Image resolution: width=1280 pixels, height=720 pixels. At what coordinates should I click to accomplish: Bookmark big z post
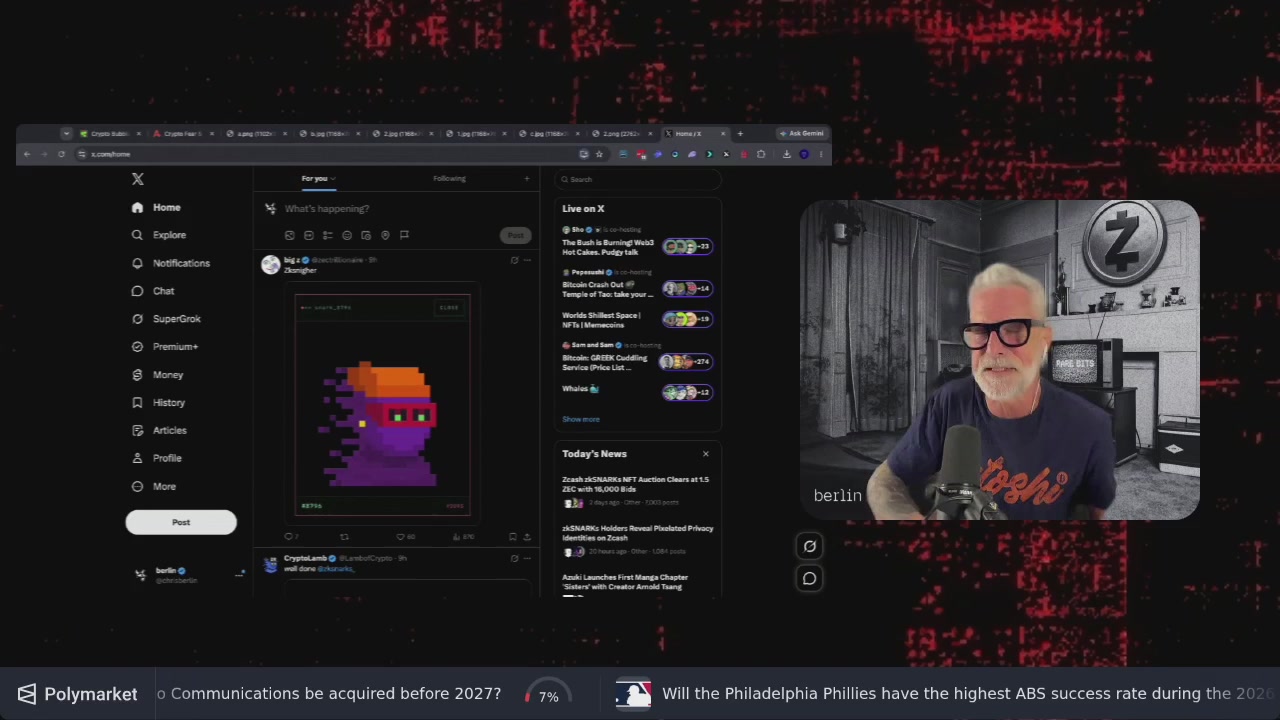(x=513, y=537)
